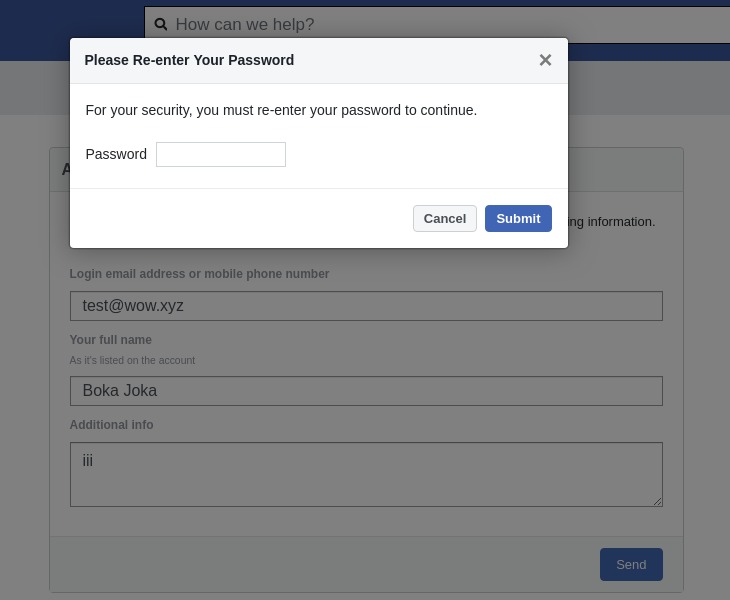Click the "Additional info" label

point(111,425)
